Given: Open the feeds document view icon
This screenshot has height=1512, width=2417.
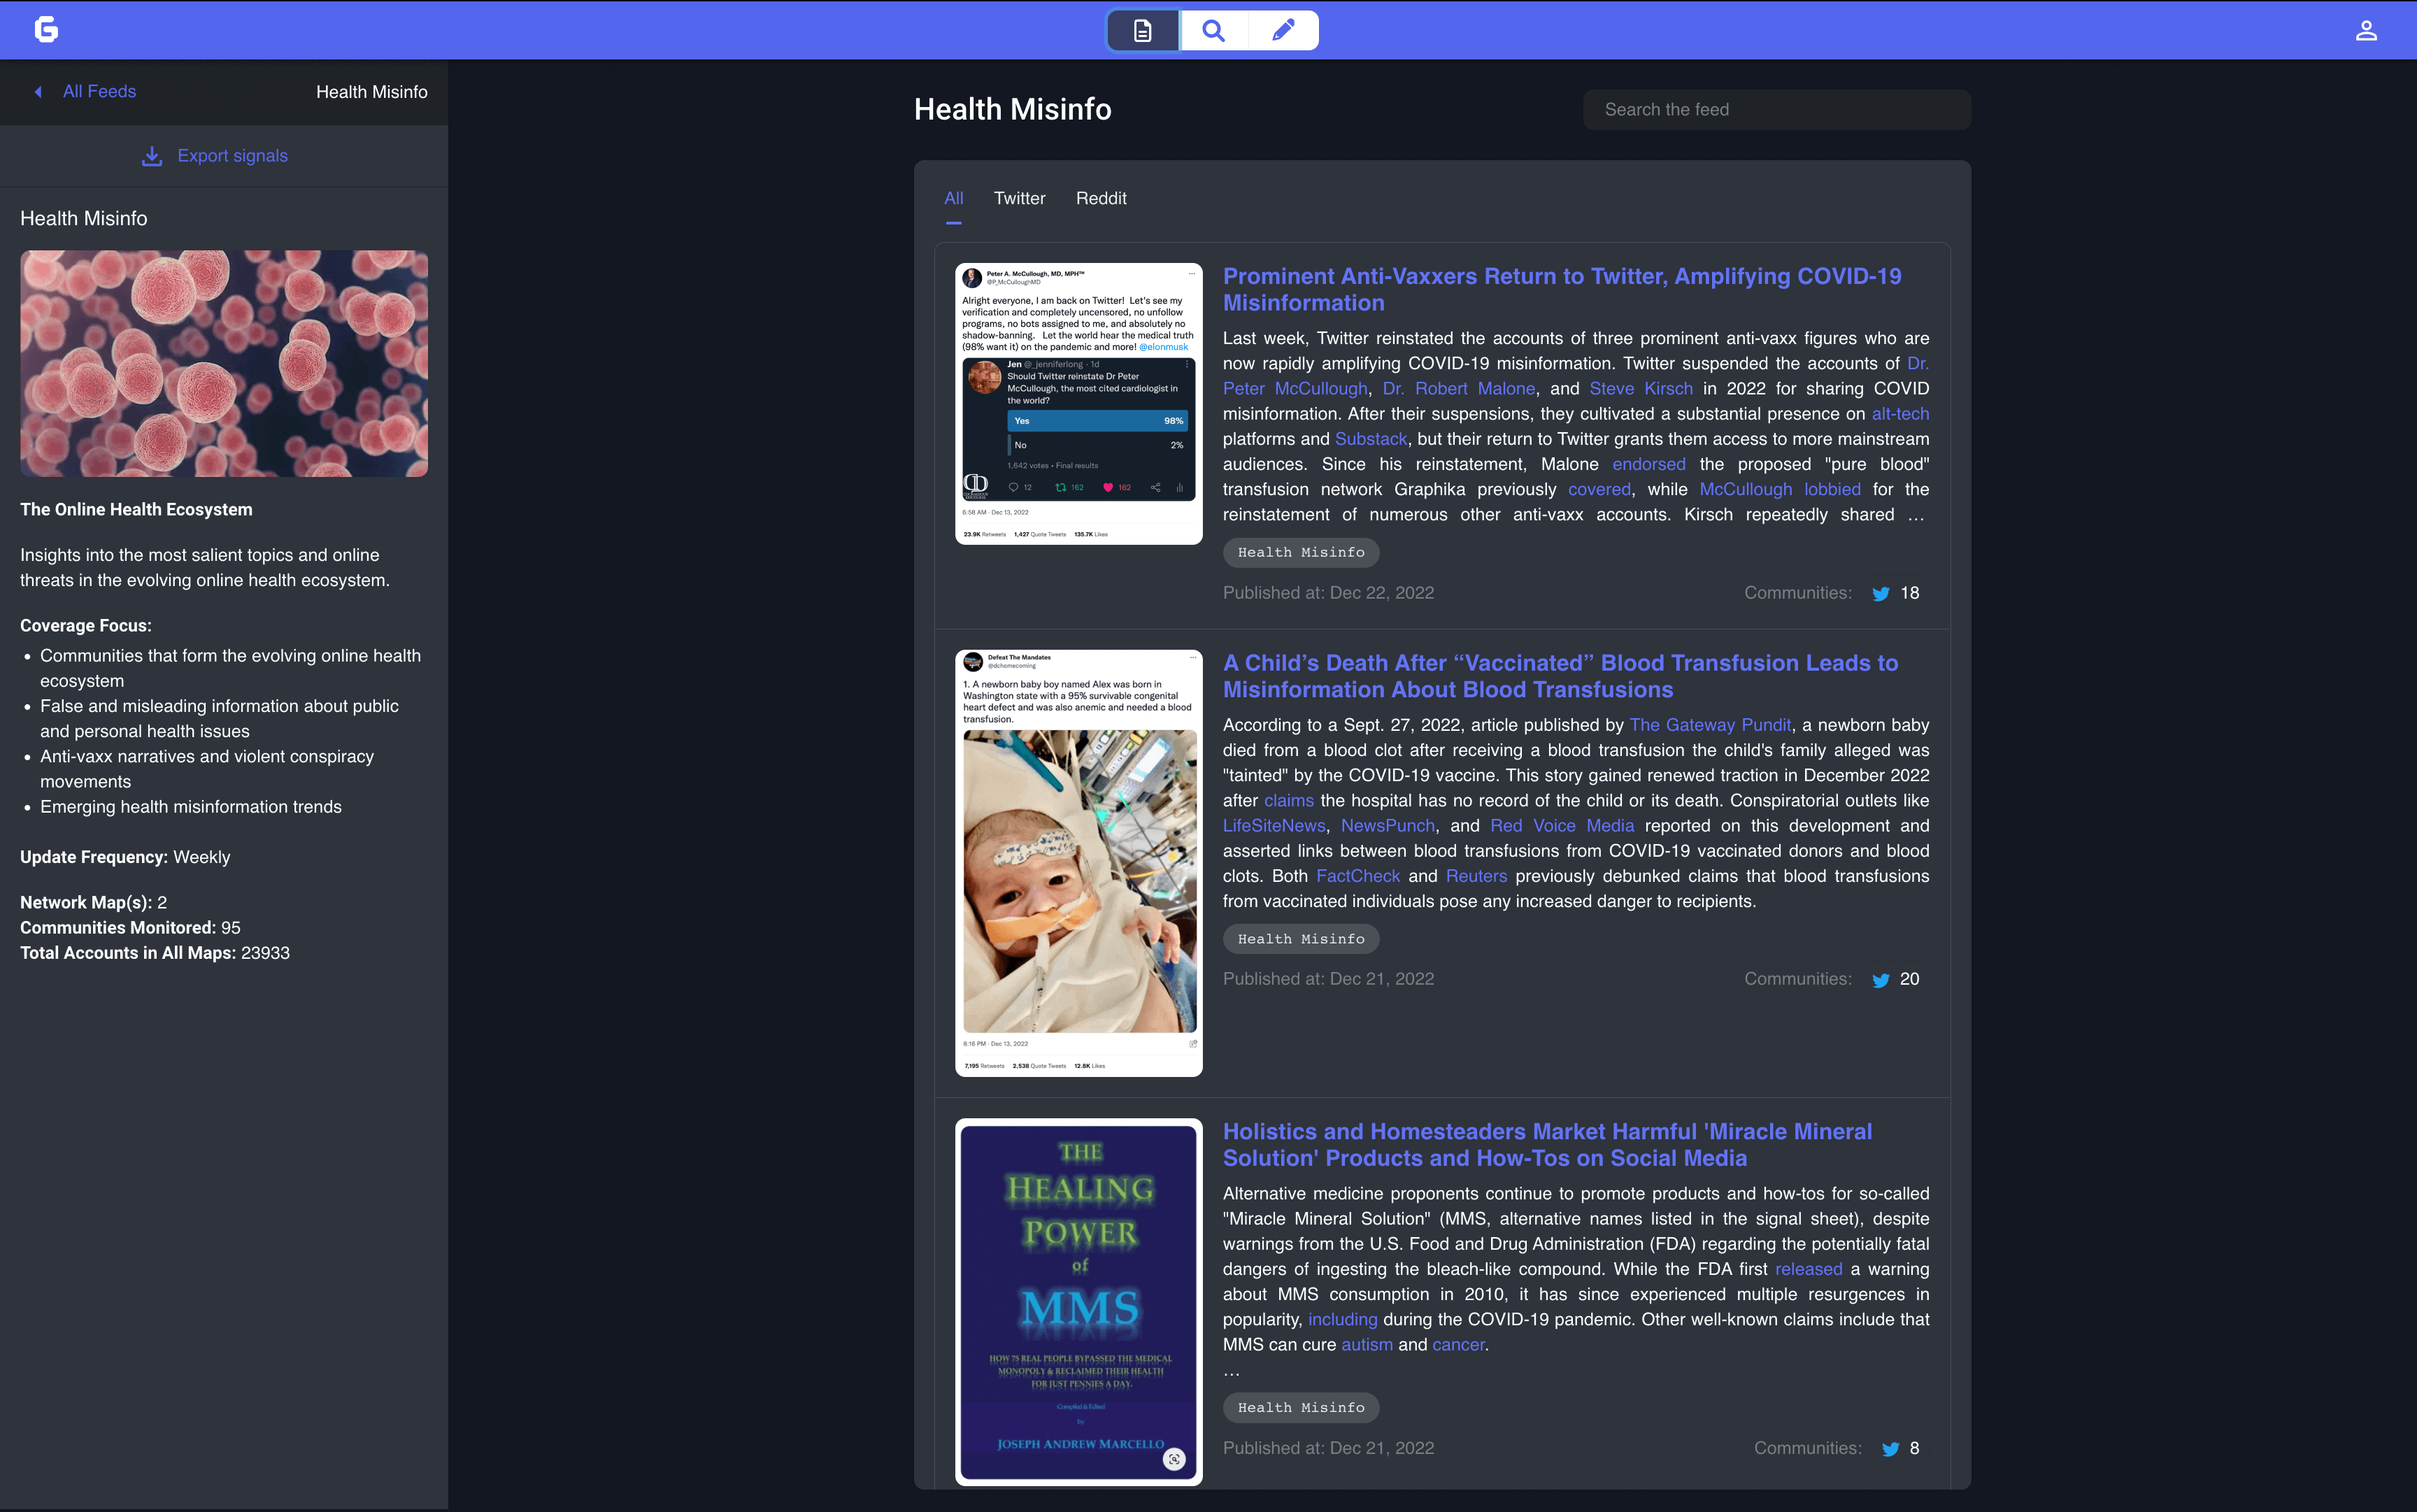Looking at the screenshot, I should [1143, 31].
